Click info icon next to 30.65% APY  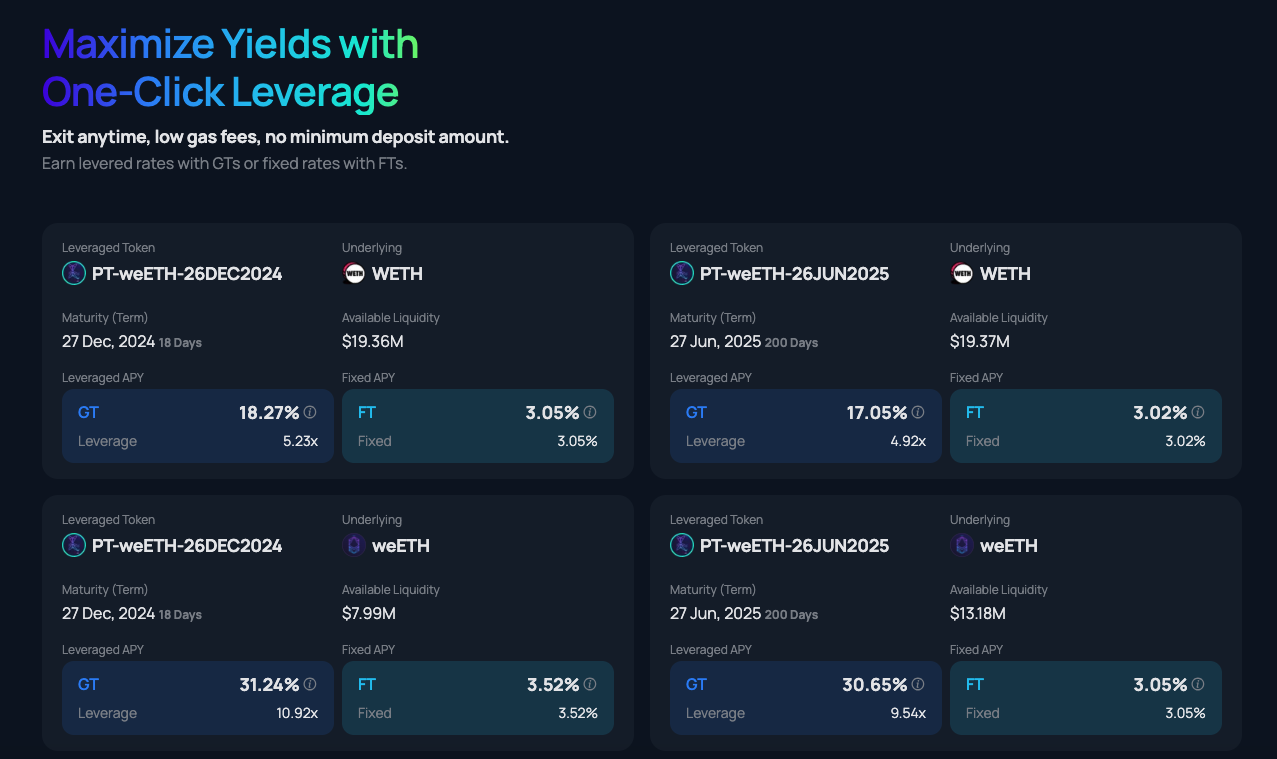918,684
